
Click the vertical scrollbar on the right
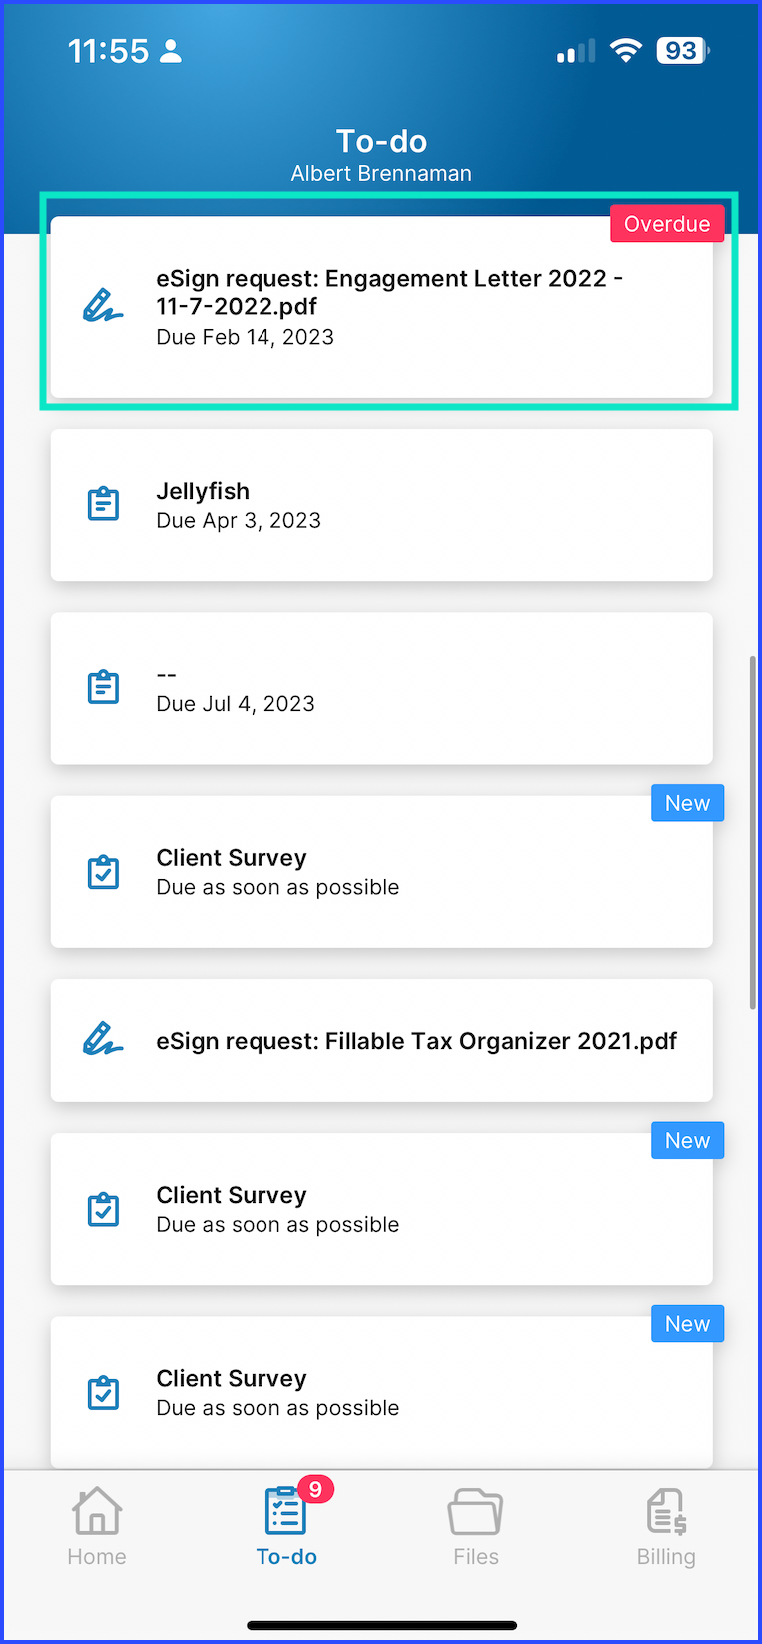(x=753, y=832)
